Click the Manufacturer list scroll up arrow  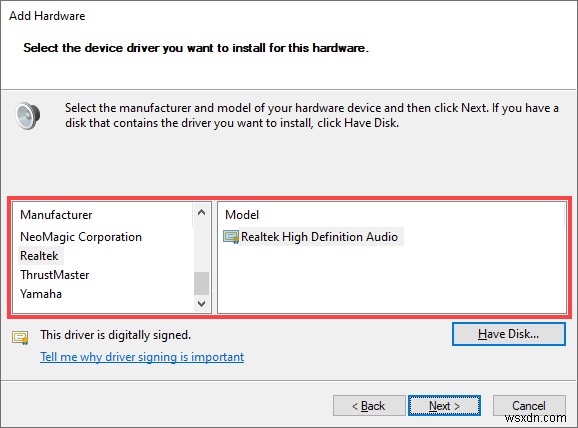point(201,212)
